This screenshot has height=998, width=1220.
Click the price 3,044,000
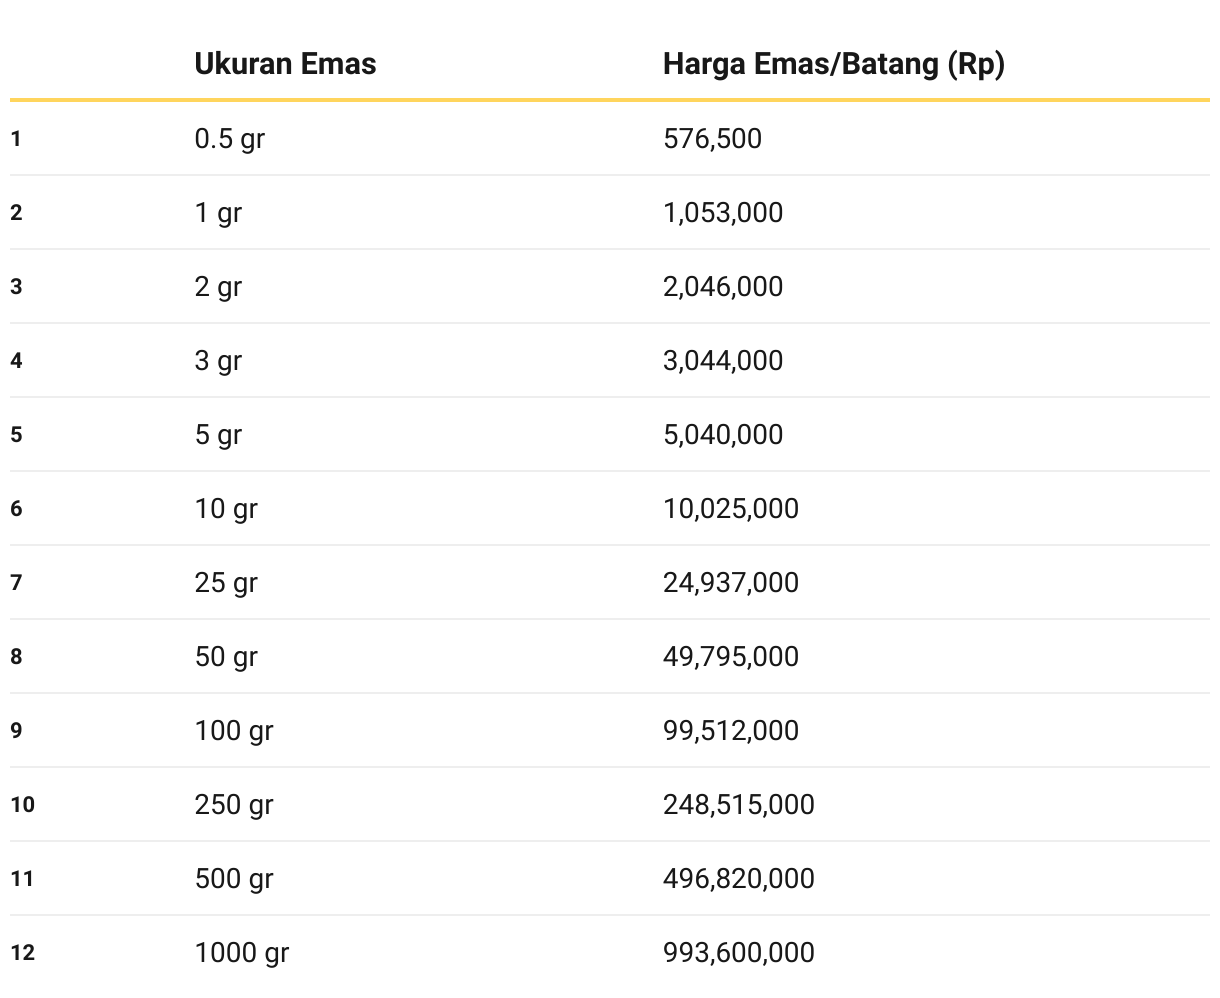pos(723,360)
